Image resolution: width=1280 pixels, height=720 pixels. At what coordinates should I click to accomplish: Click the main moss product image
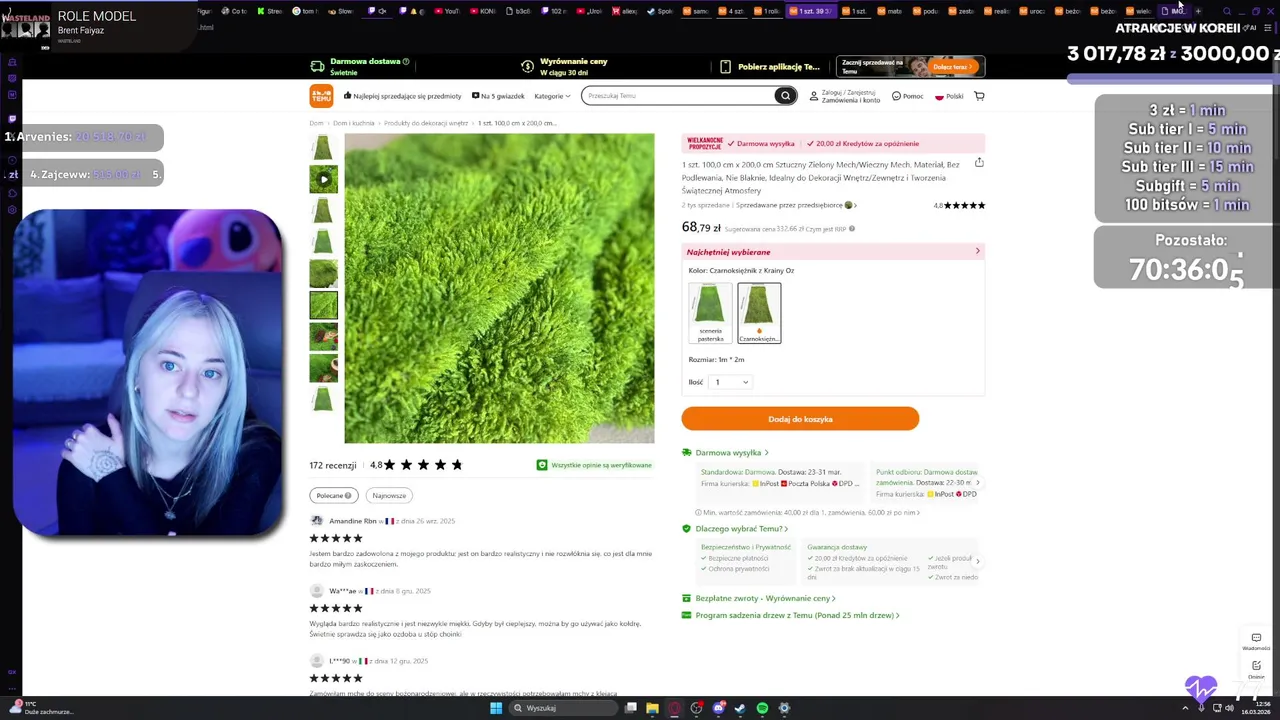499,288
